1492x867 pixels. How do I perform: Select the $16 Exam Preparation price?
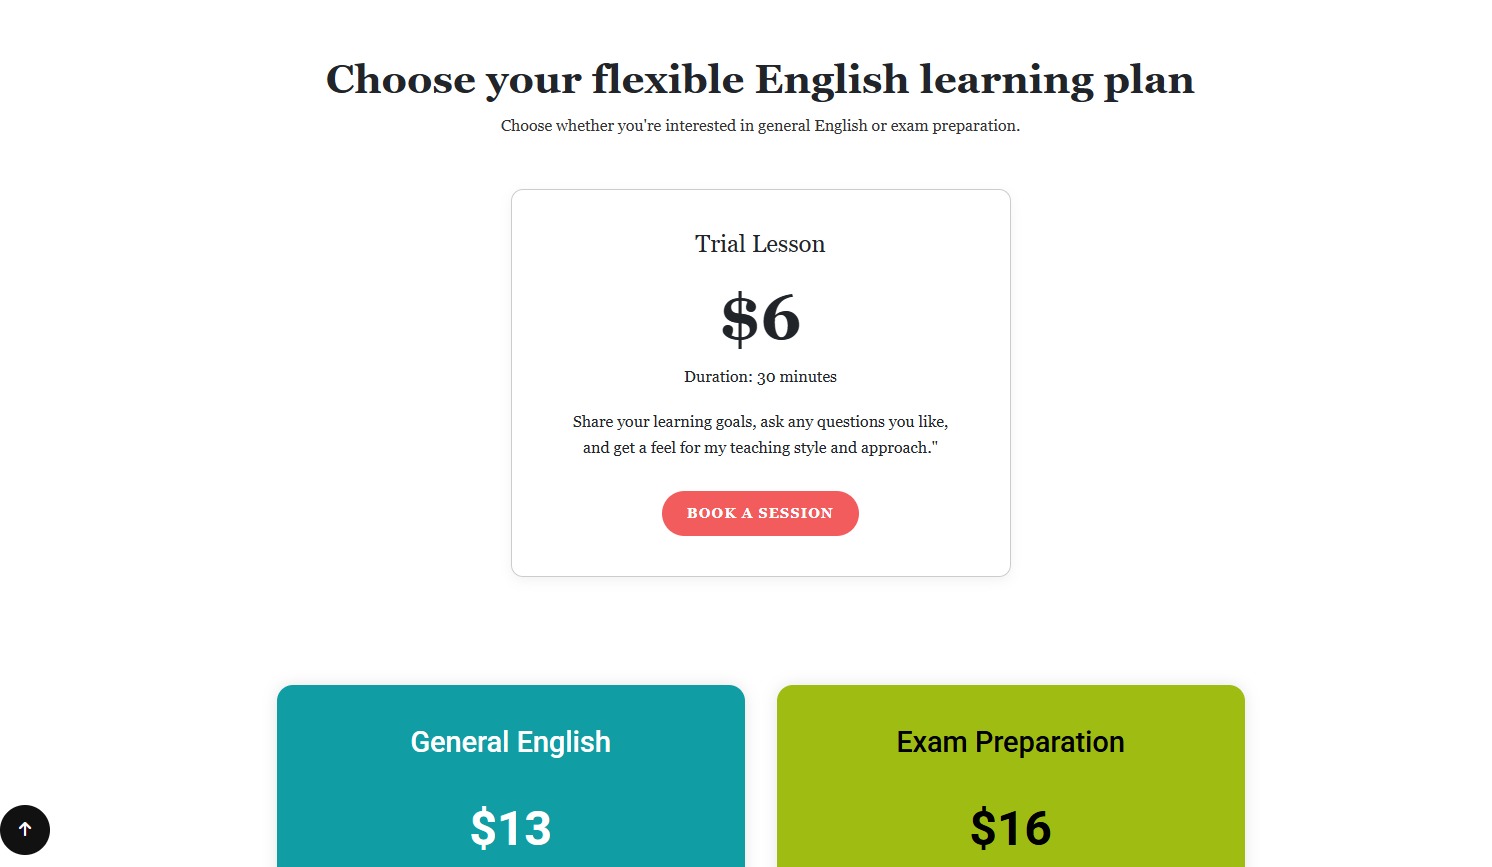1010,828
